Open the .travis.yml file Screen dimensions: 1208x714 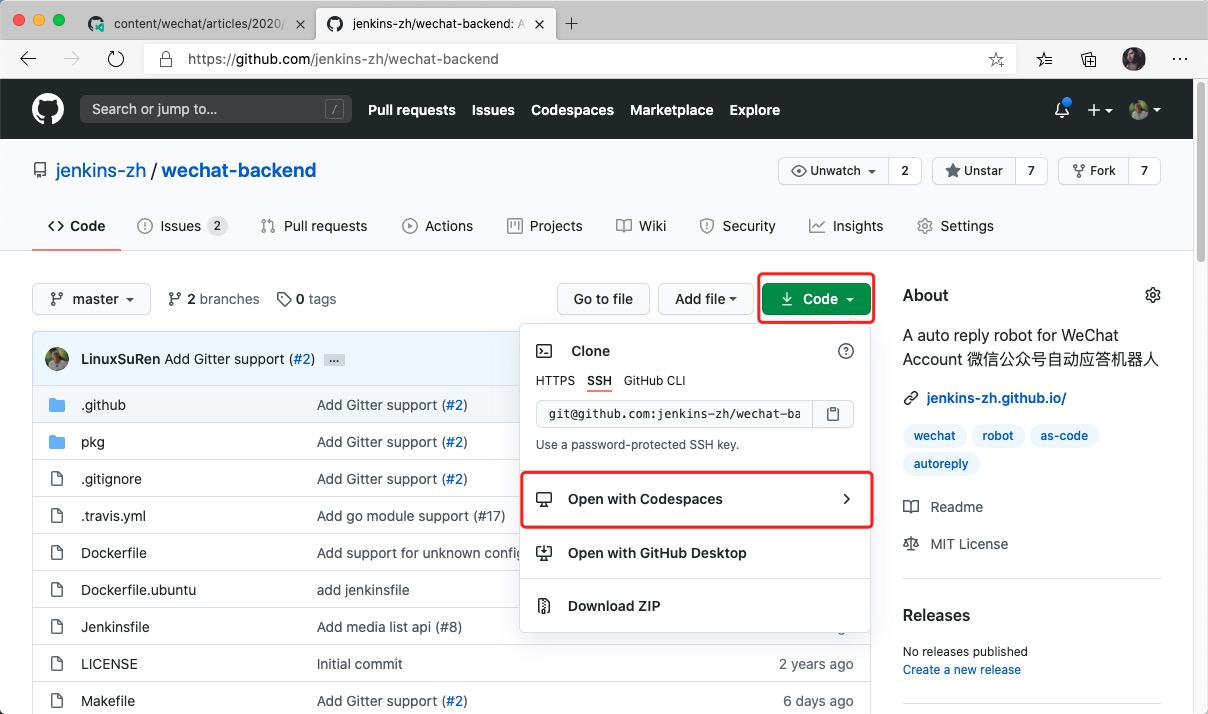[113, 516]
